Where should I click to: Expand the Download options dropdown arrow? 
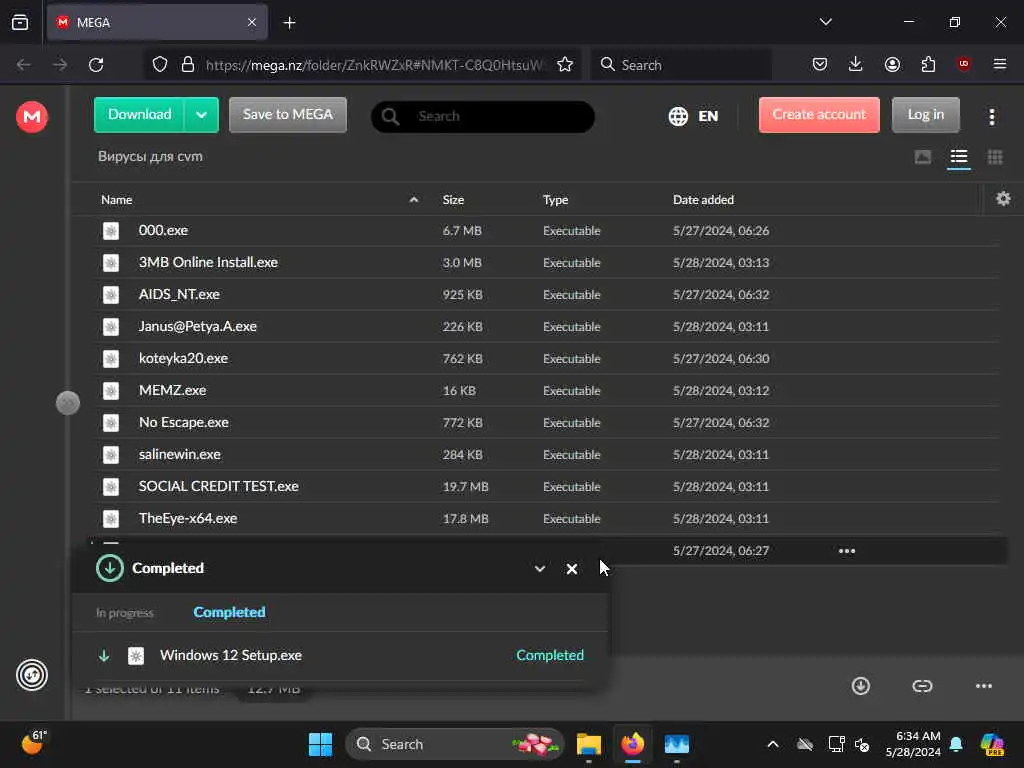click(x=202, y=115)
